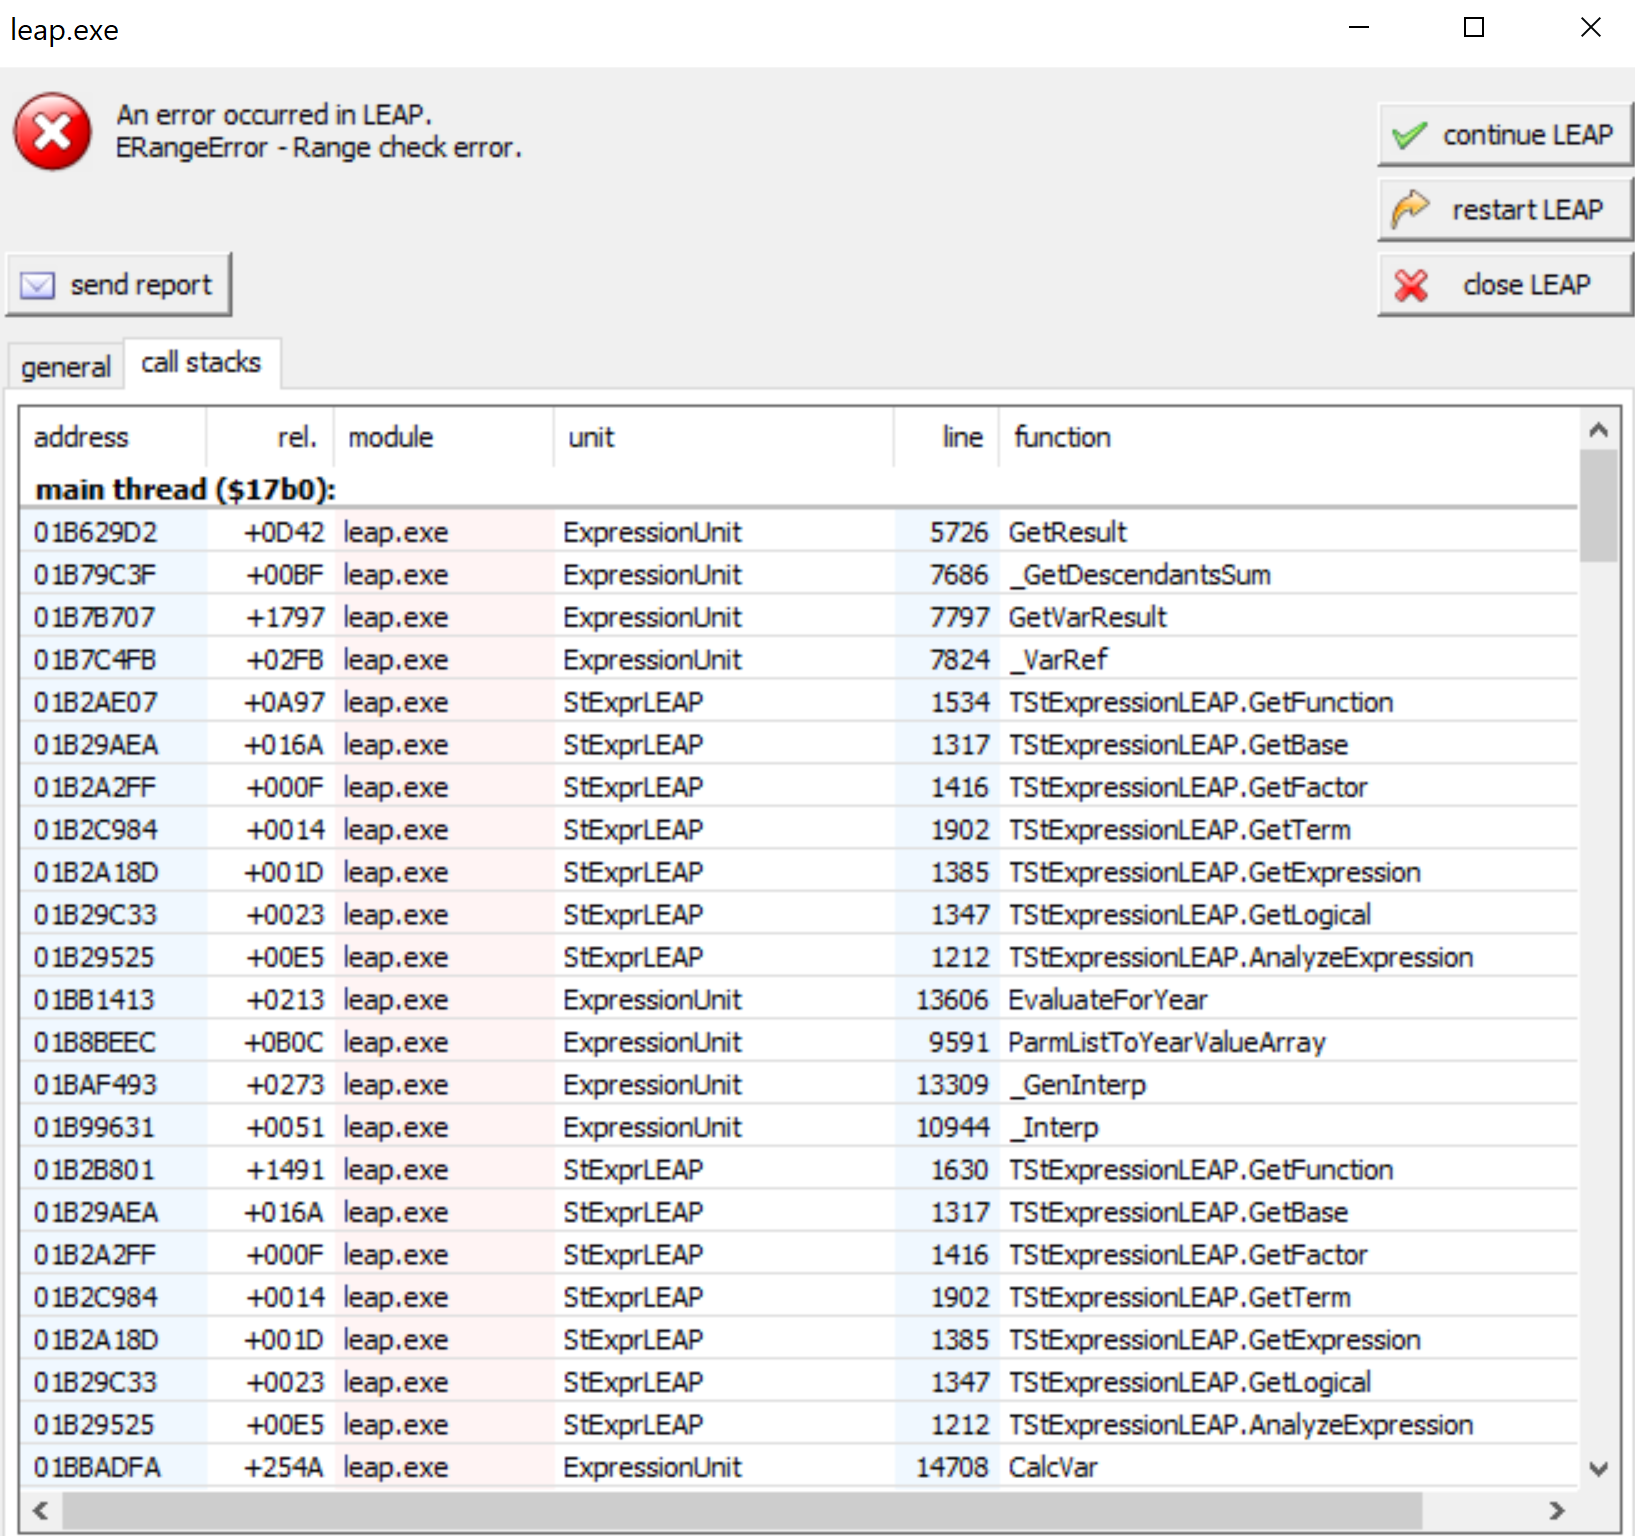Maximize the leap.exe window
1635x1536 pixels.
click(x=1474, y=28)
